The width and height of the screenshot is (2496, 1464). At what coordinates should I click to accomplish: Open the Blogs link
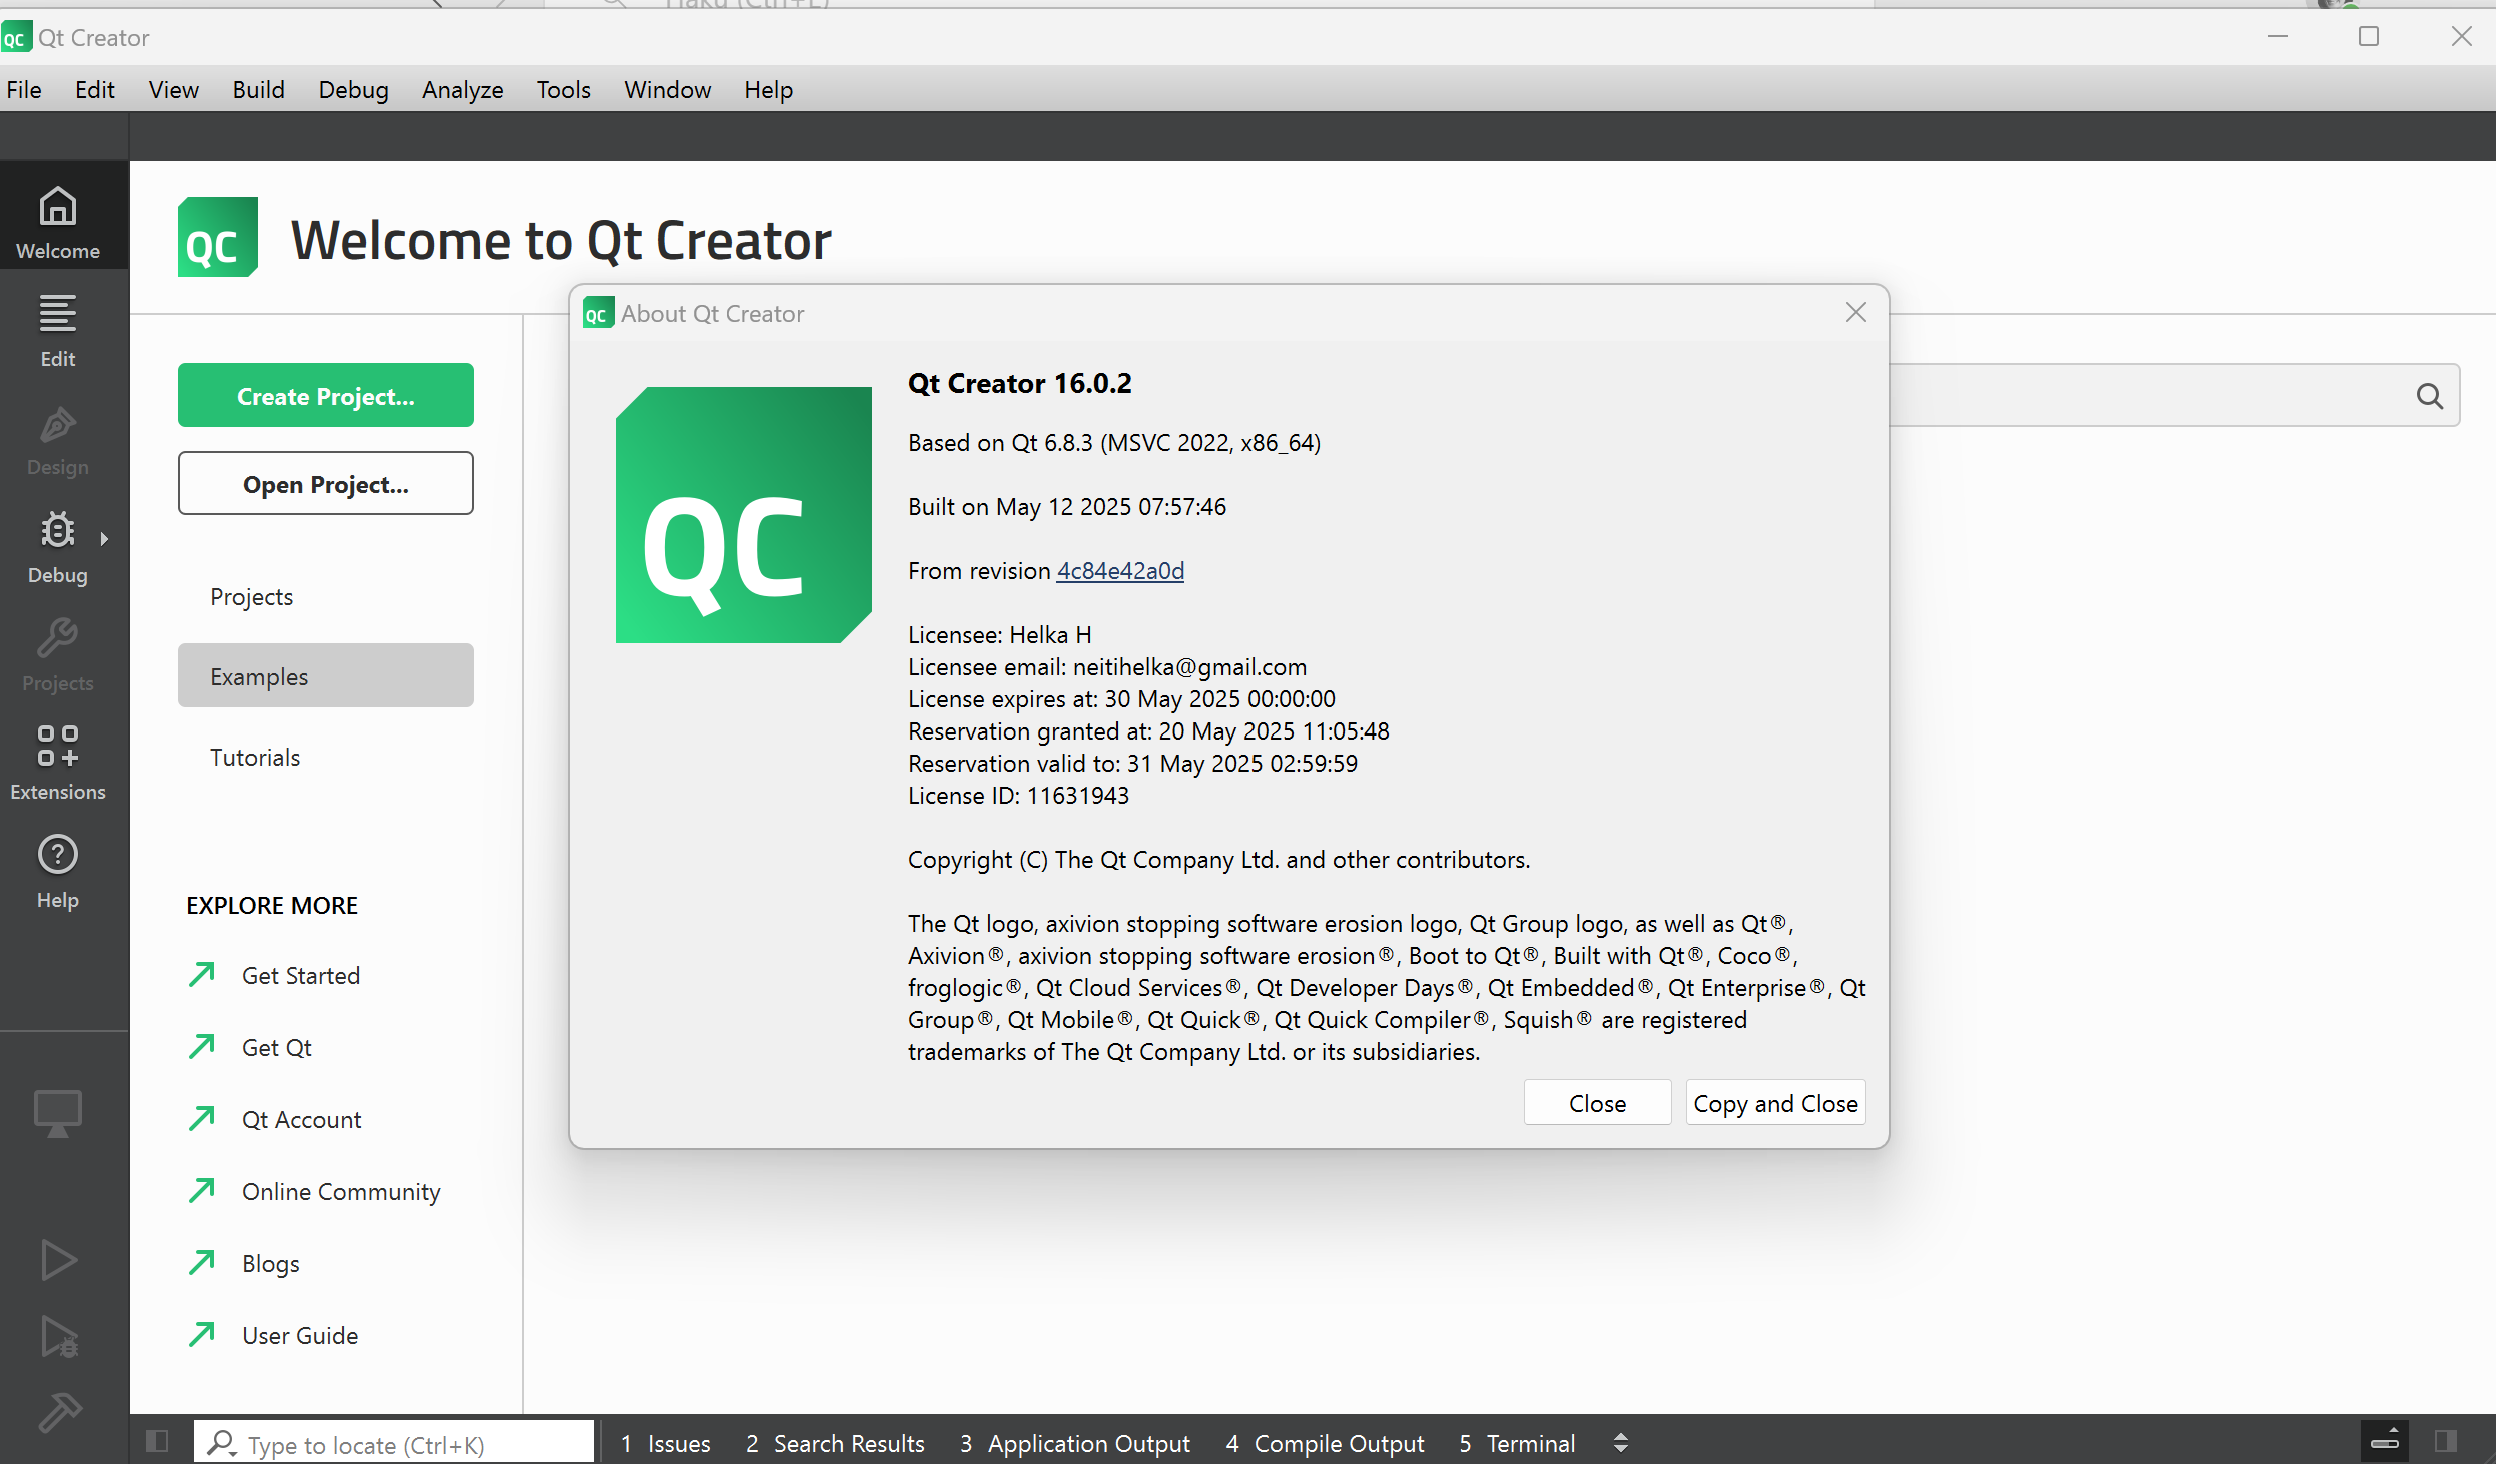[271, 1264]
